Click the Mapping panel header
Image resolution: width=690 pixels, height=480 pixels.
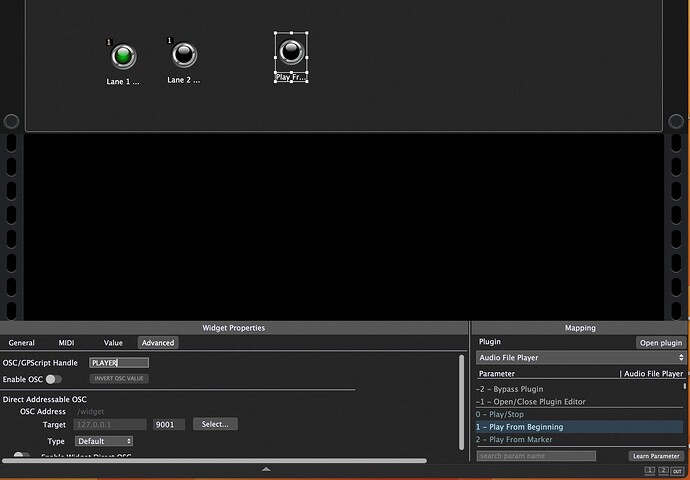point(580,328)
